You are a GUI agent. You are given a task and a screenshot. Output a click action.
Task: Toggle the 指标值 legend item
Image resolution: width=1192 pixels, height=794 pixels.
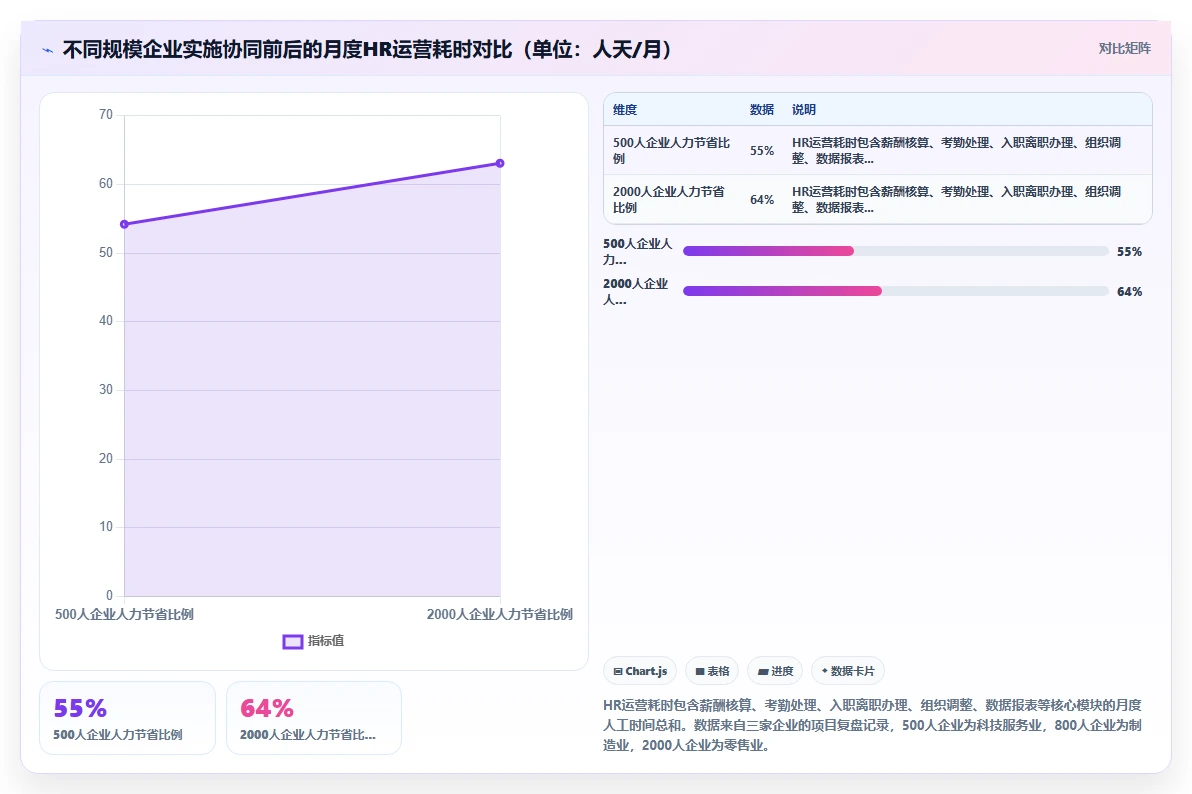tap(313, 641)
